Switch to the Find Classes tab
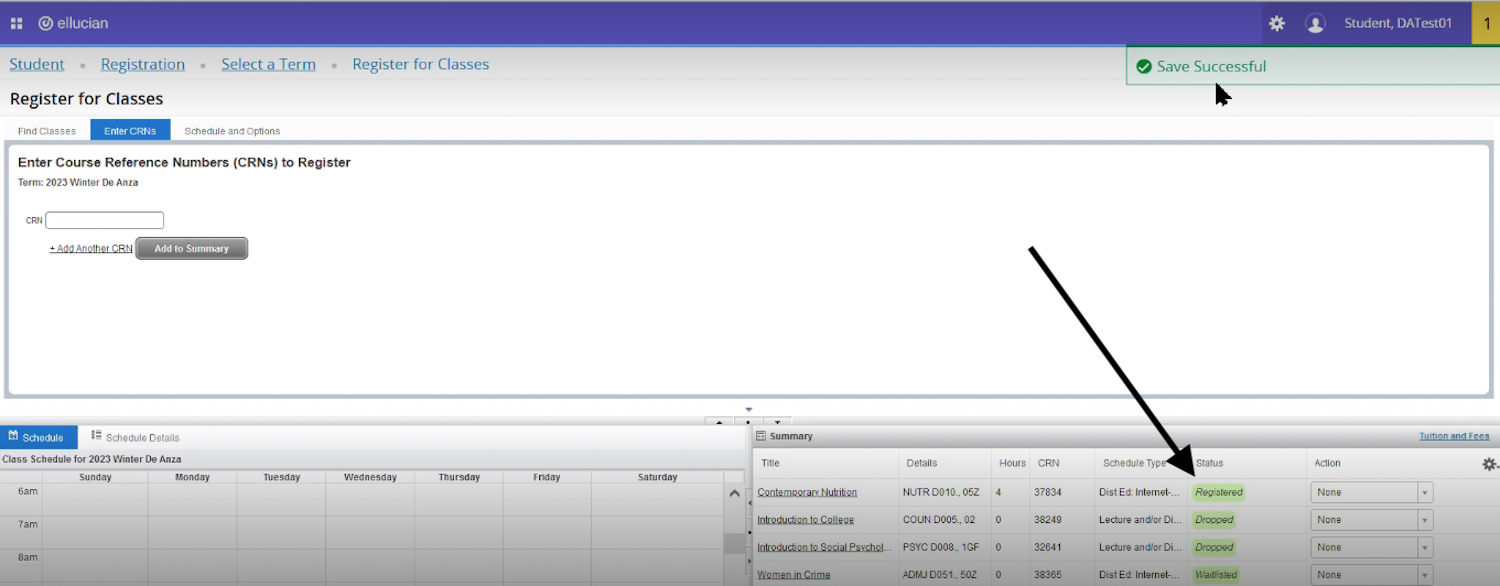Screen dimensions: 1500x586 [x=47, y=131]
